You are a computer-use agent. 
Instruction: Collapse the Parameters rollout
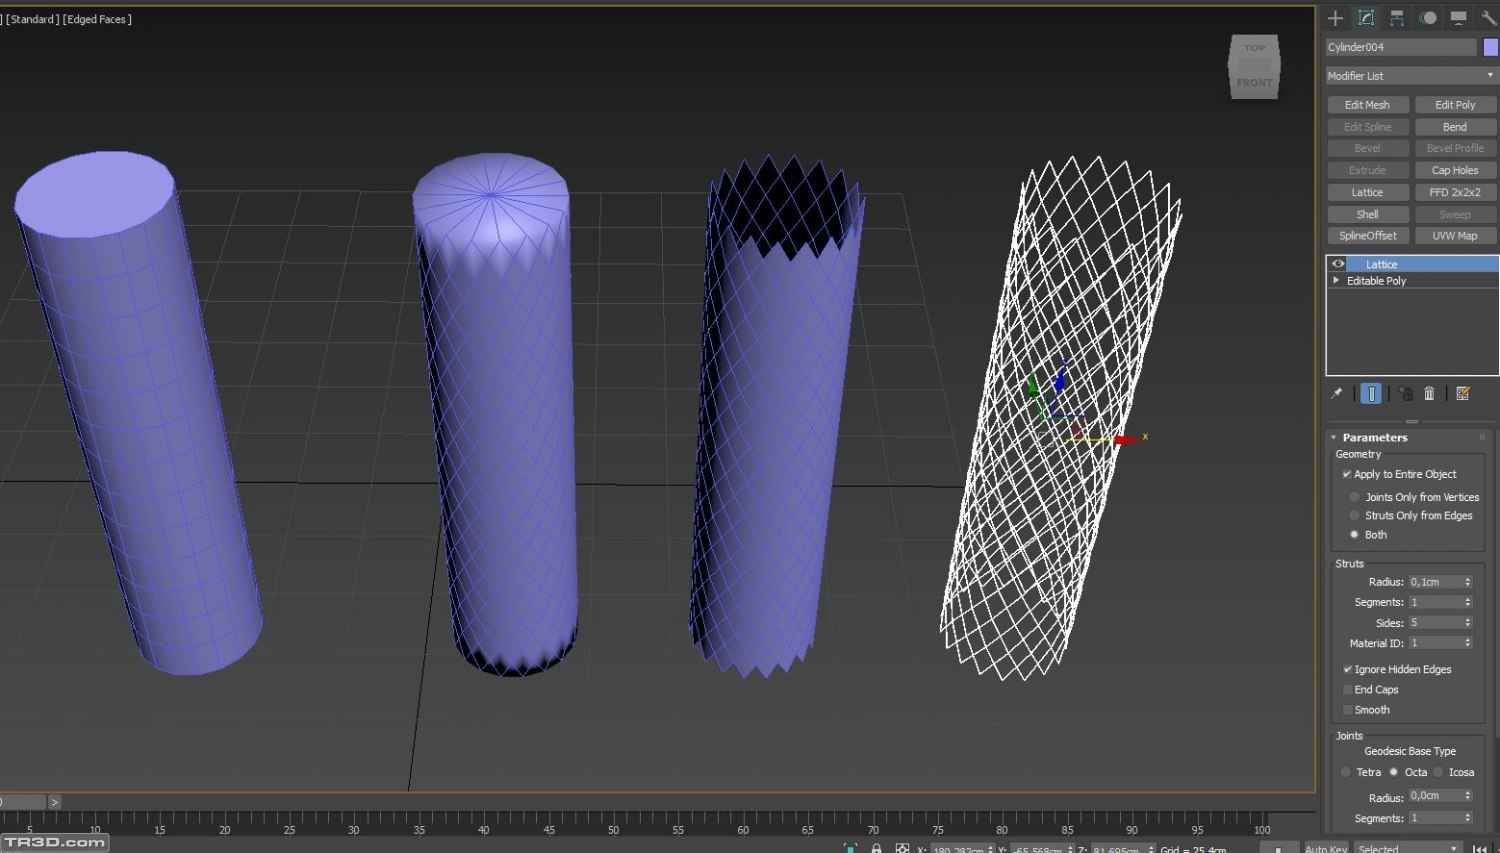tap(1334, 438)
